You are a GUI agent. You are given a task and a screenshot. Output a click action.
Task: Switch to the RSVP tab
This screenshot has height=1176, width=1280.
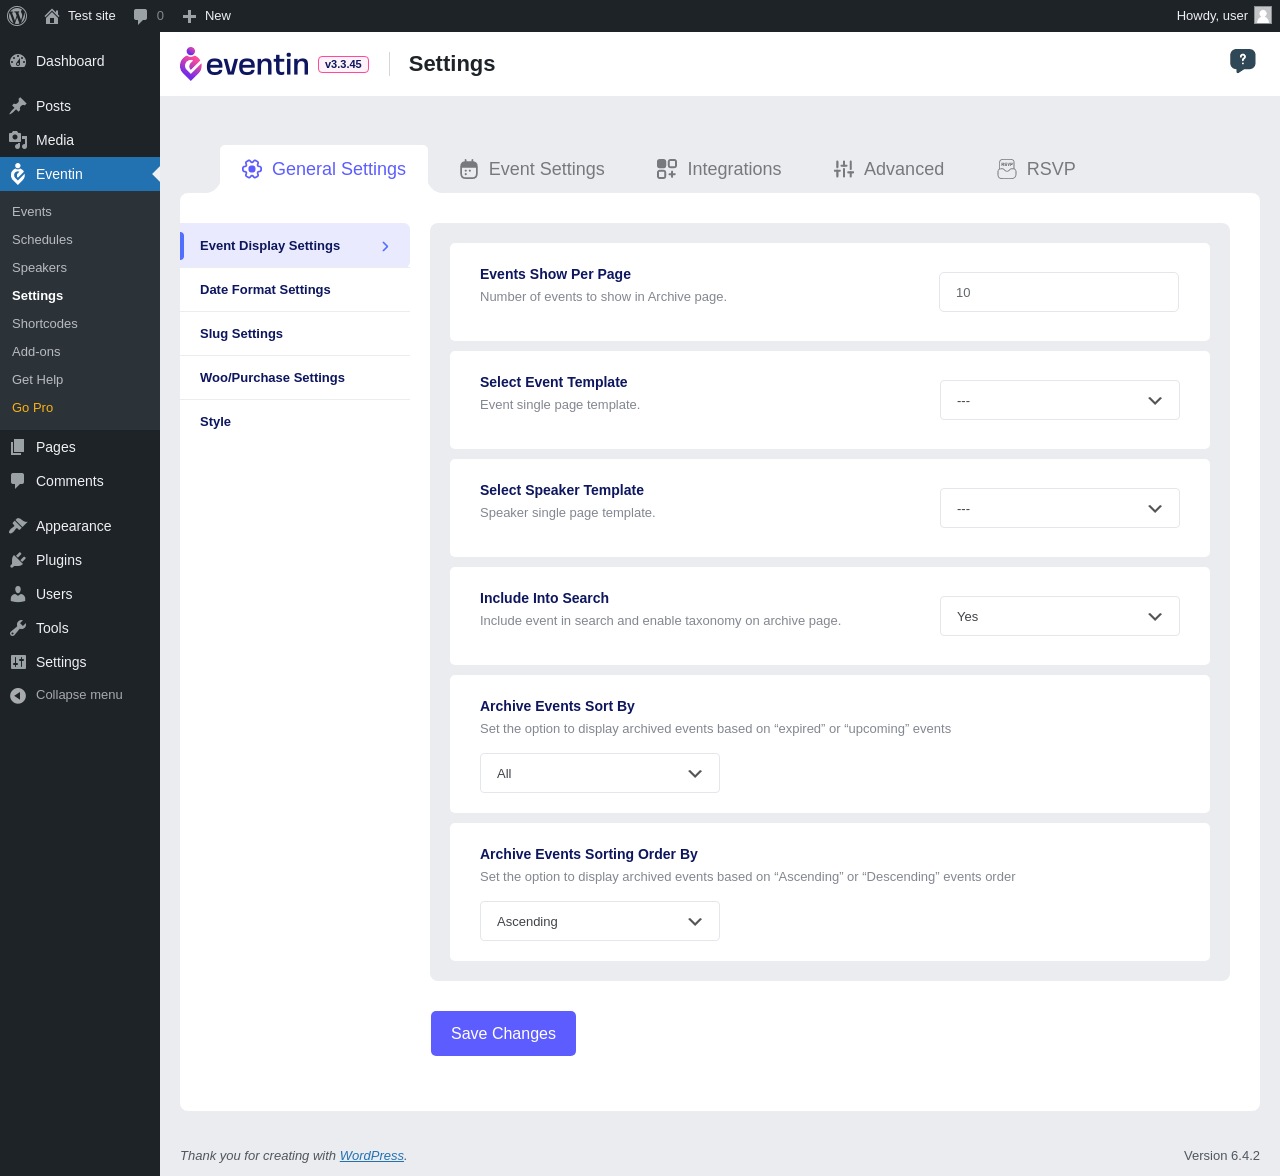[1036, 169]
